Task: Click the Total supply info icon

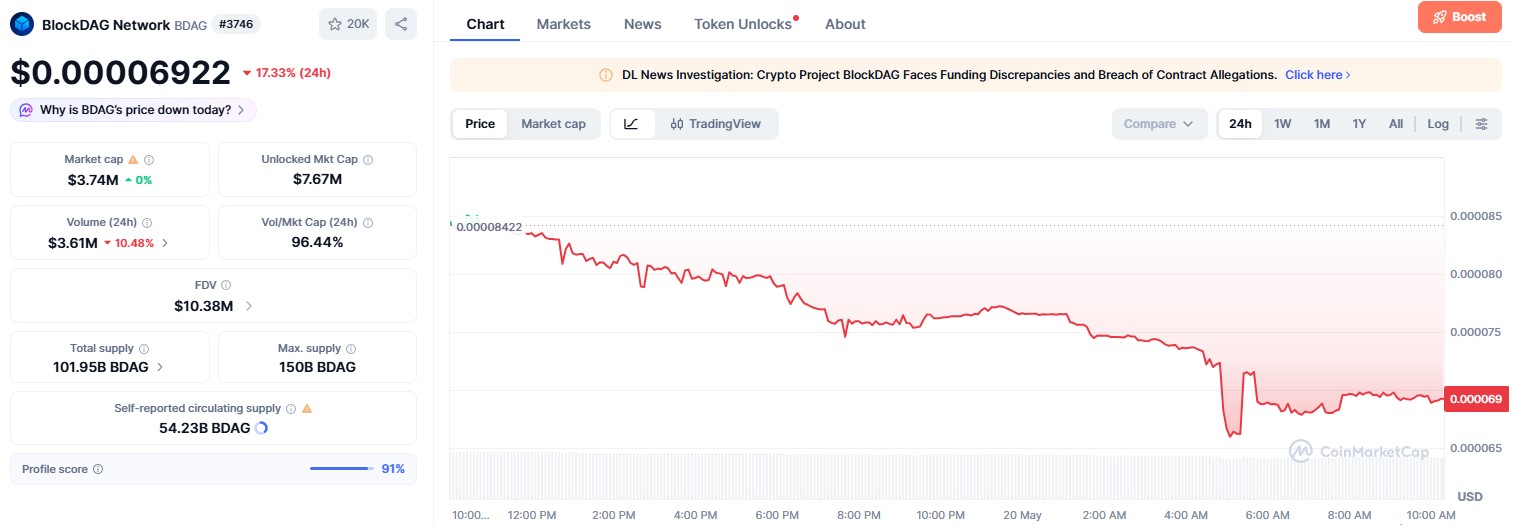Action: coord(144,349)
